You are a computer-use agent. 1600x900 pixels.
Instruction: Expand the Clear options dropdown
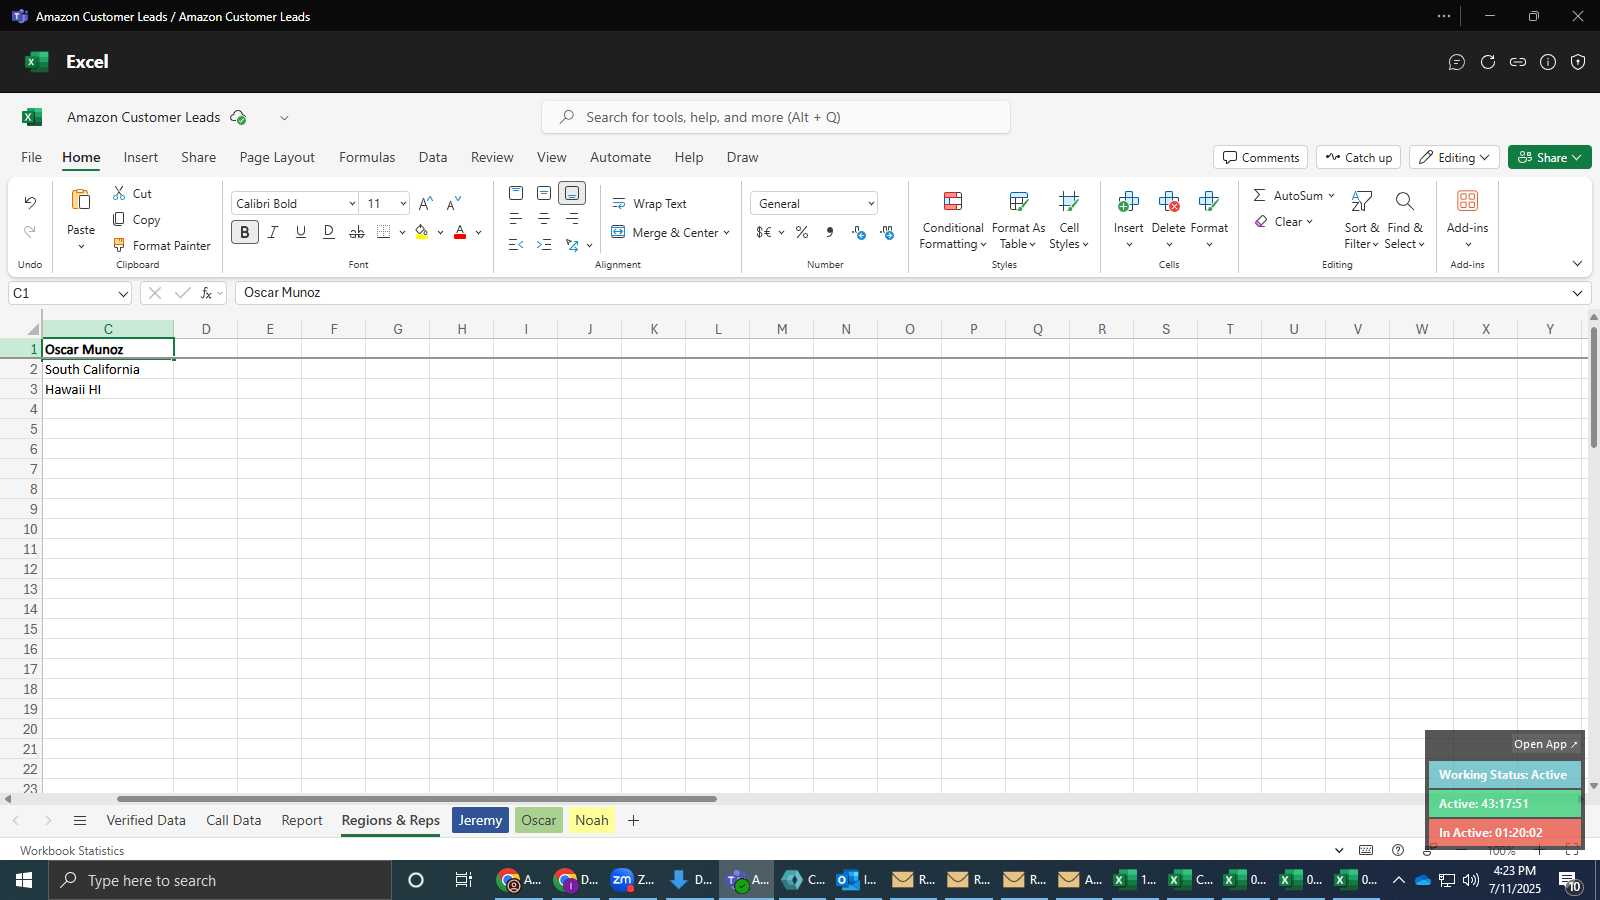(1309, 221)
